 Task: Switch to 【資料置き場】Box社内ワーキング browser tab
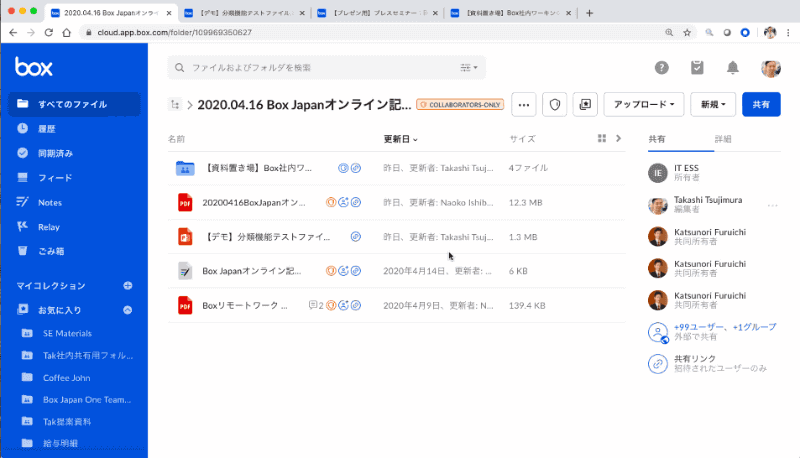coord(511,13)
